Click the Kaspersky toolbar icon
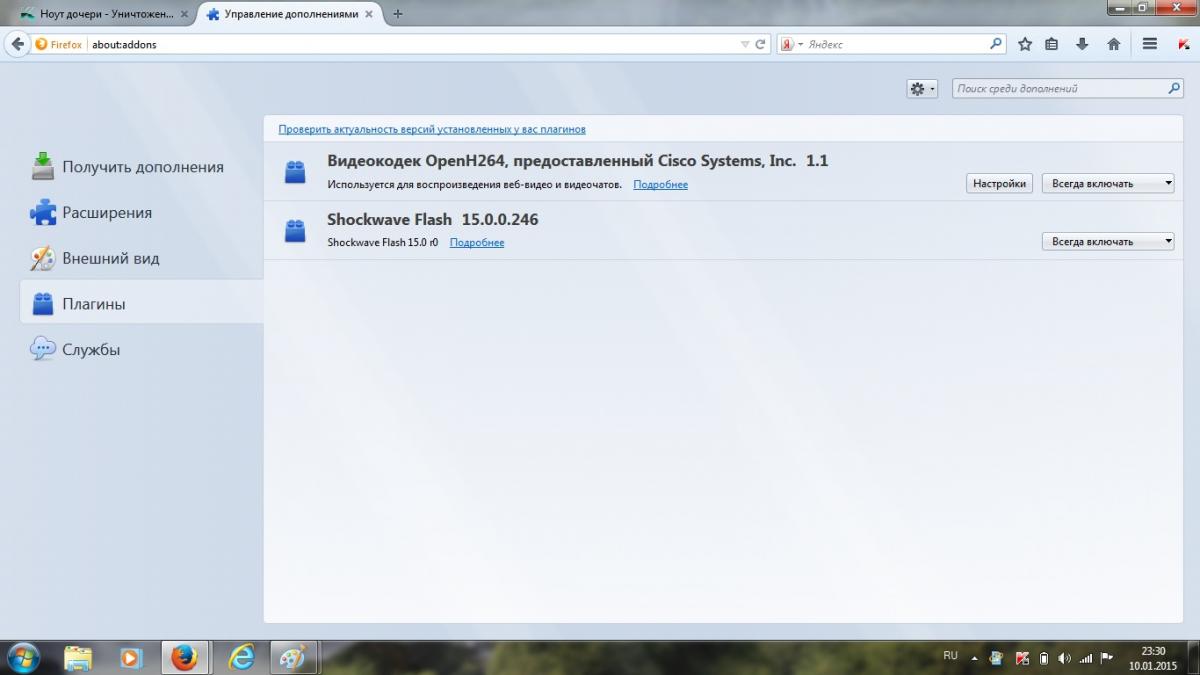Image resolution: width=1200 pixels, height=675 pixels. [x=1183, y=45]
